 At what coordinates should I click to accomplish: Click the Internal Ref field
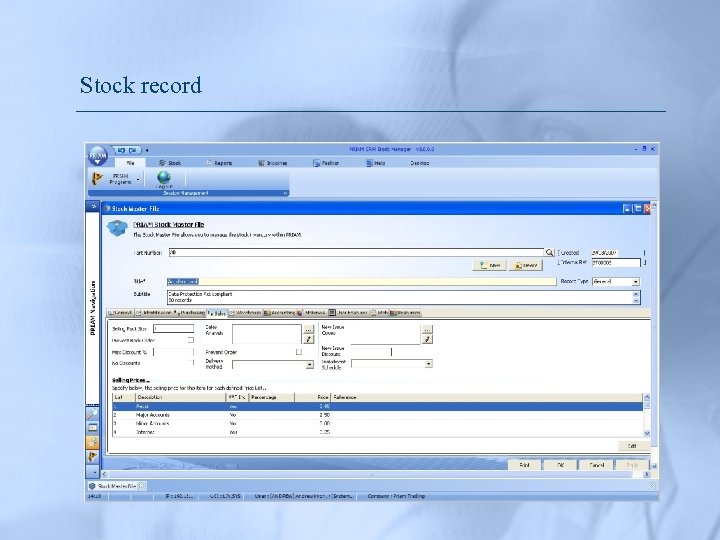pyautogui.click(x=615, y=263)
